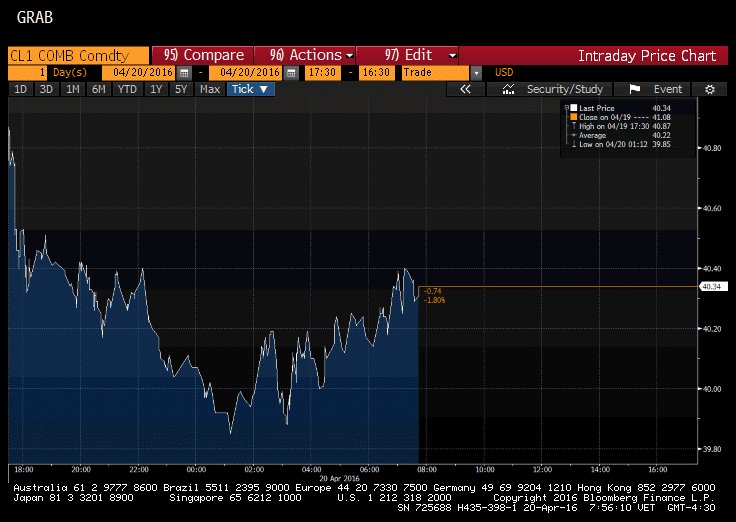Open start date calendar picker icon
Image resolution: width=736 pixels, height=522 pixels.
click(183, 73)
